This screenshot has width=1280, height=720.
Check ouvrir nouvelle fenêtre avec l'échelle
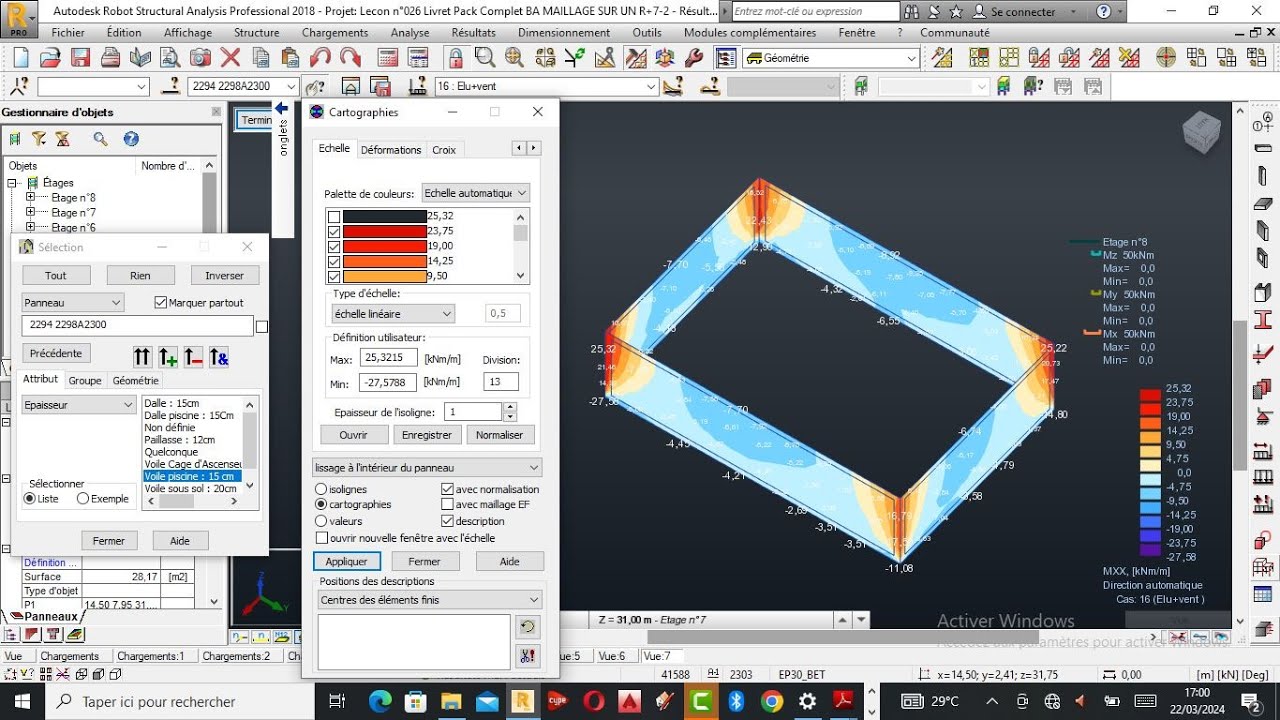[x=321, y=537]
